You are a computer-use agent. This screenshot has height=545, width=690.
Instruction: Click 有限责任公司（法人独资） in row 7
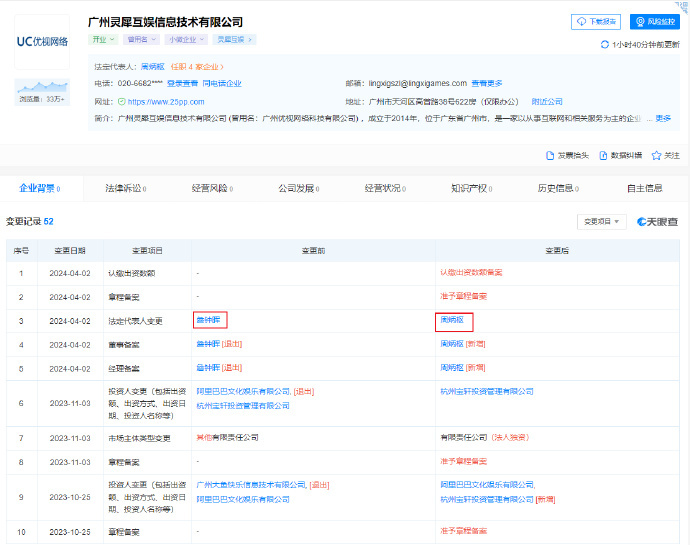pyautogui.click(x=484, y=437)
